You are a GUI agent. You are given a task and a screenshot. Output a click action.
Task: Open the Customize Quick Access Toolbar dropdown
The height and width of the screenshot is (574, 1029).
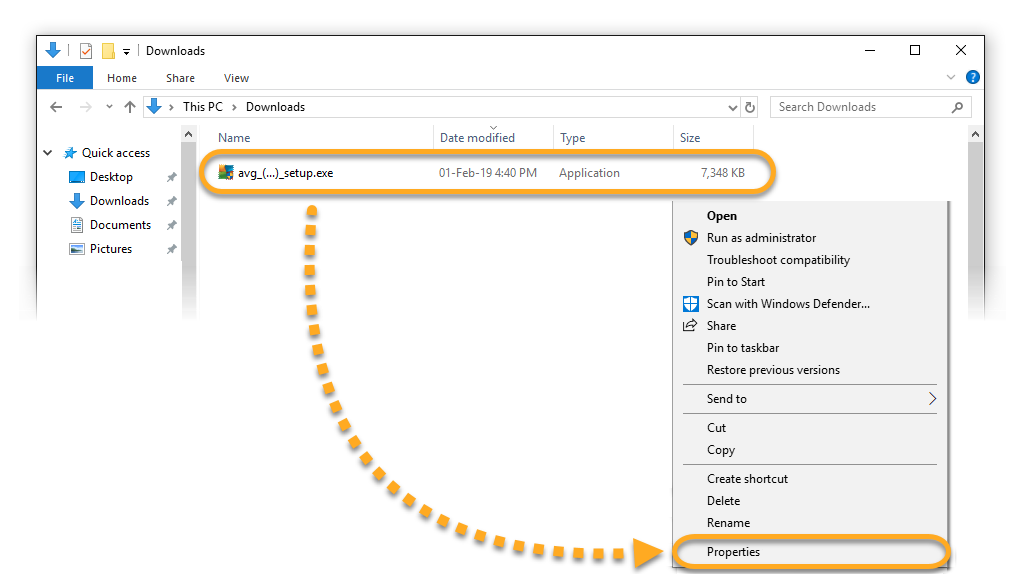tap(126, 51)
